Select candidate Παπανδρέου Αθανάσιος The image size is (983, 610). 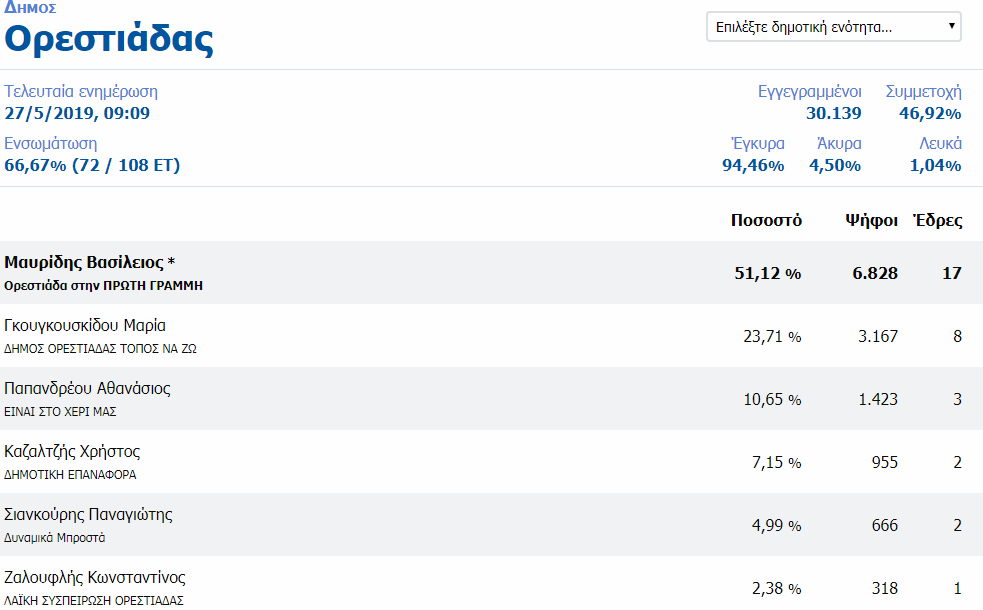click(x=87, y=389)
